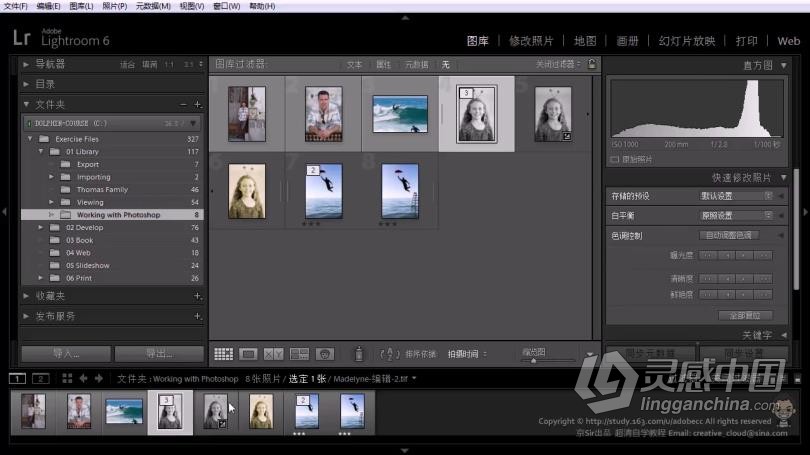Select the Painter spray can tool
The width and height of the screenshot is (810, 455).
tap(359, 354)
